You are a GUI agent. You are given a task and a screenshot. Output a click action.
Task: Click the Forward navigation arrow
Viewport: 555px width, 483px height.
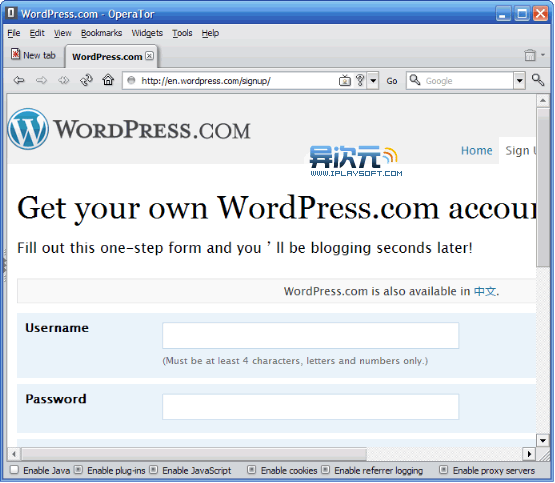click(41, 81)
